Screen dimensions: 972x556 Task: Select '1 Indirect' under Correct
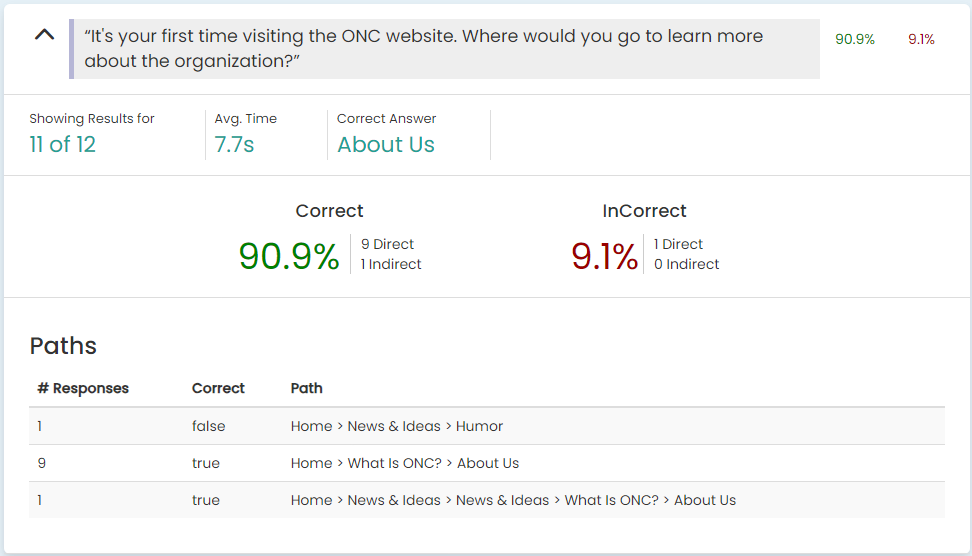391,264
